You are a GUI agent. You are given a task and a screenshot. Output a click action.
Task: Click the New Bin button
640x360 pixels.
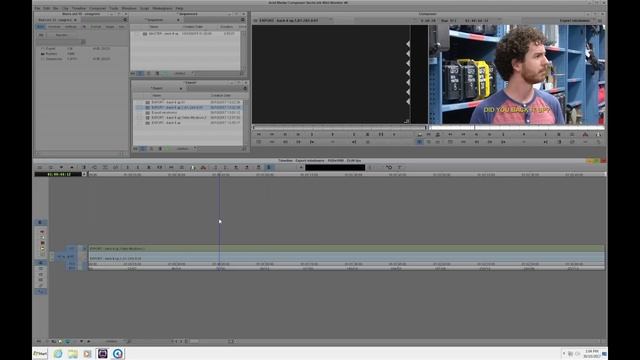point(62,35)
